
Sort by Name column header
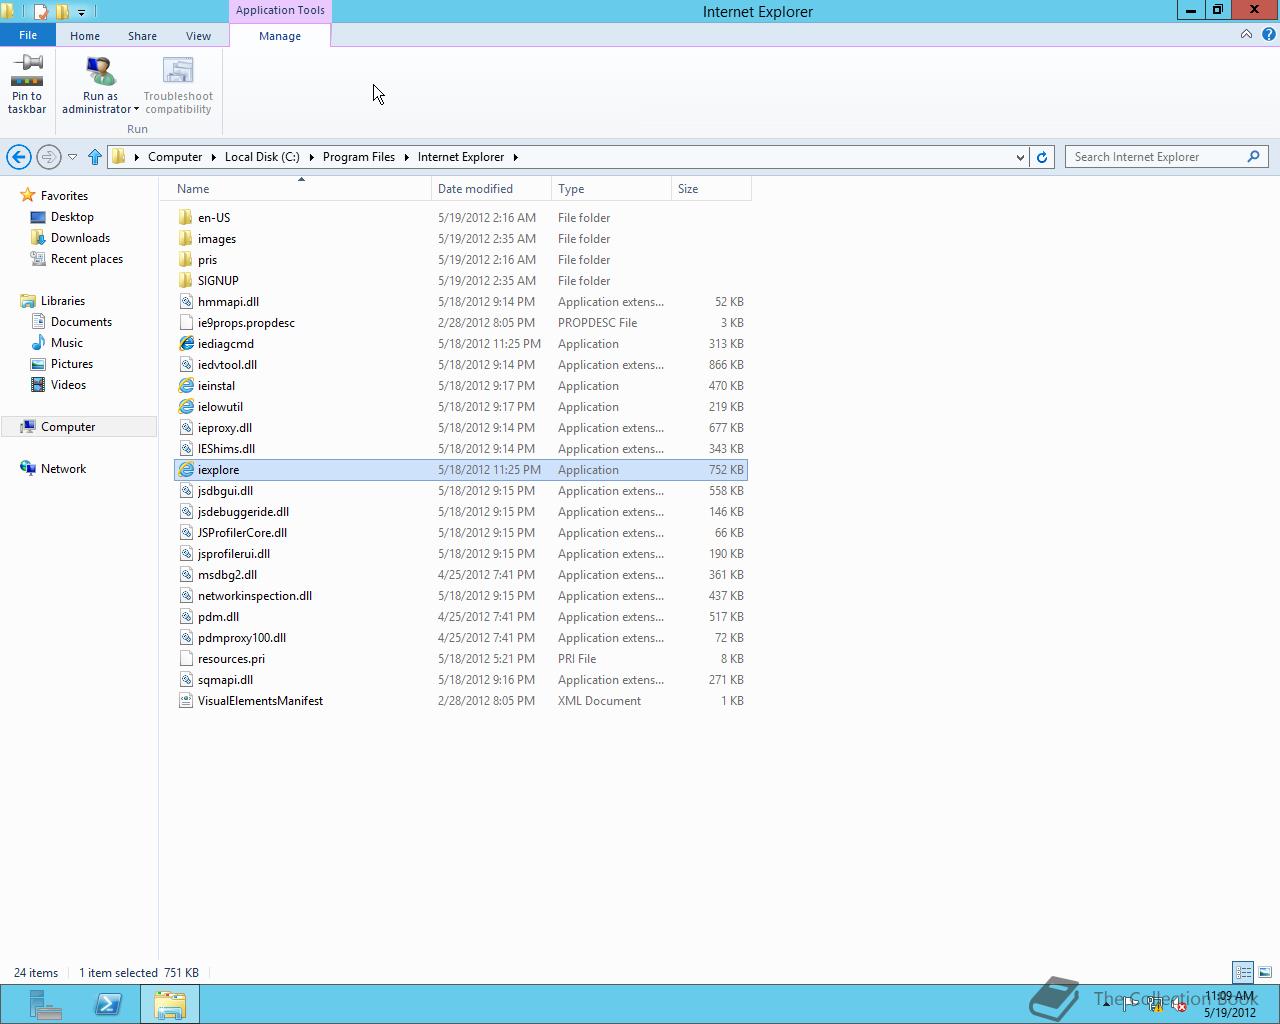[301, 188]
